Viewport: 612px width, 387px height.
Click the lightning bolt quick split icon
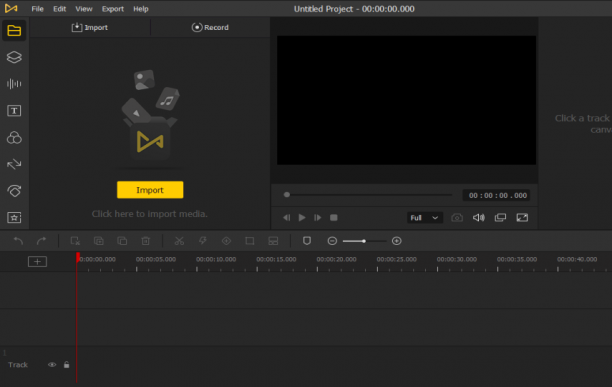[203, 241]
